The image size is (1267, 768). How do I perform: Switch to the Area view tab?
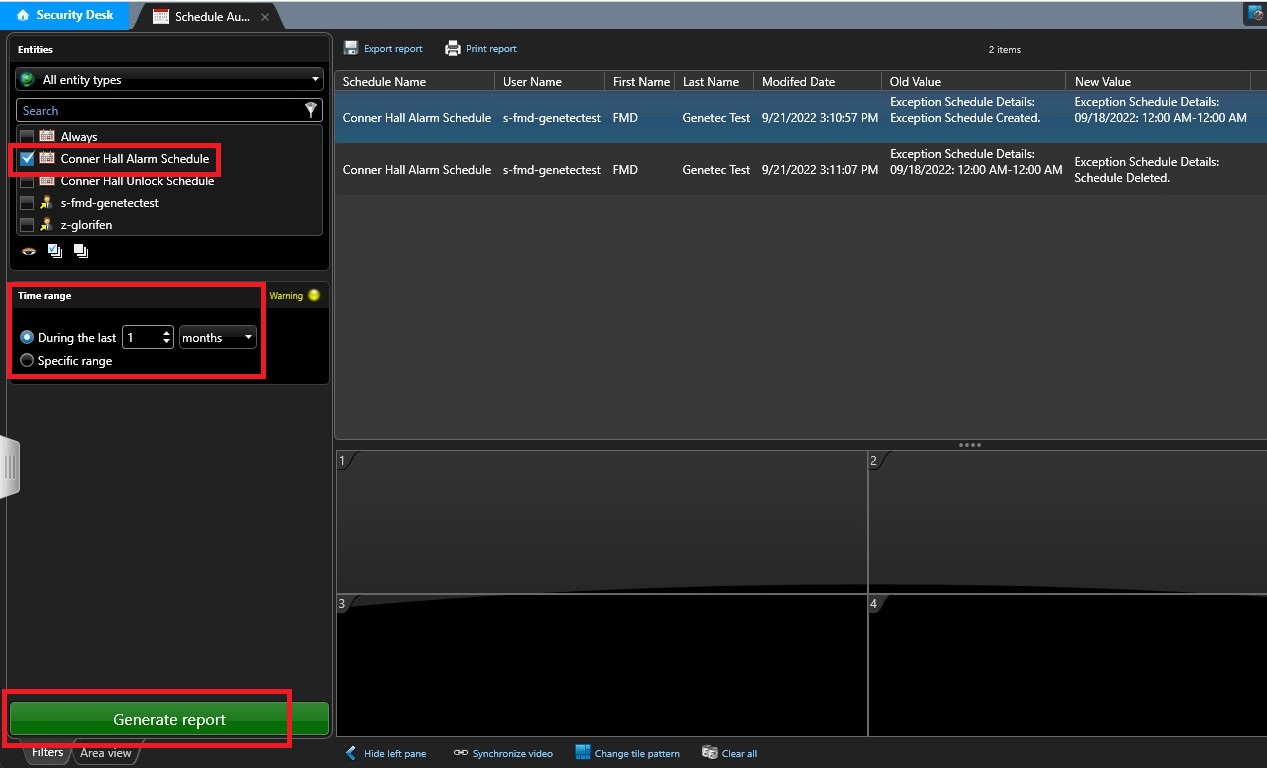(105, 753)
